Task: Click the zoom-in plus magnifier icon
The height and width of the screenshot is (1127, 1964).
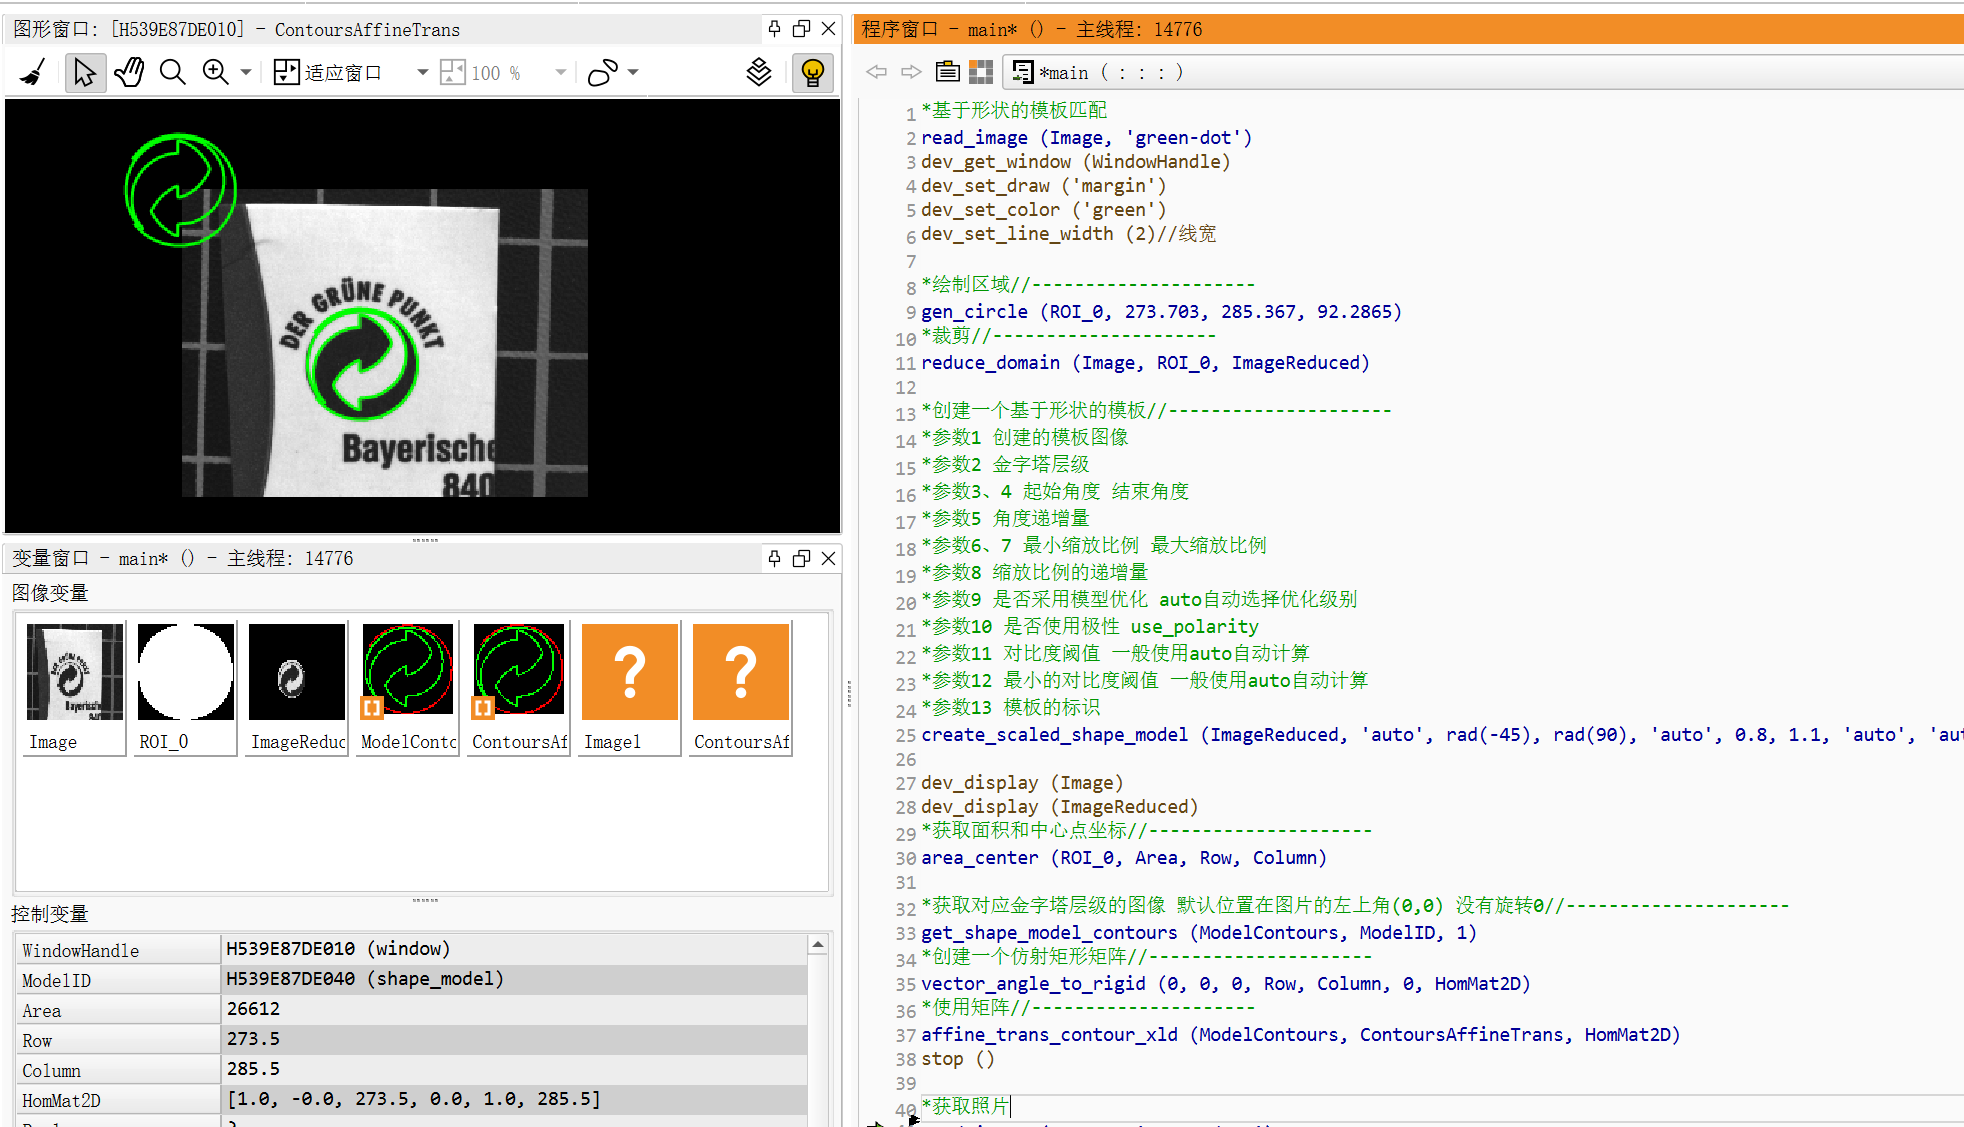Action: pyautogui.click(x=215, y=72)
